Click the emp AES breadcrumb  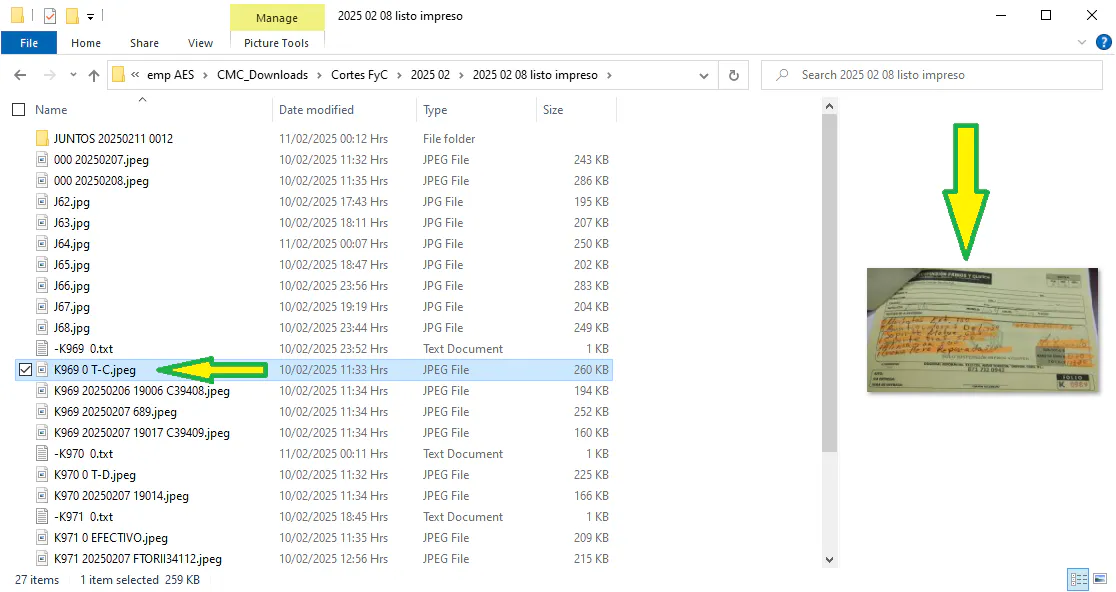coord(170,75)
